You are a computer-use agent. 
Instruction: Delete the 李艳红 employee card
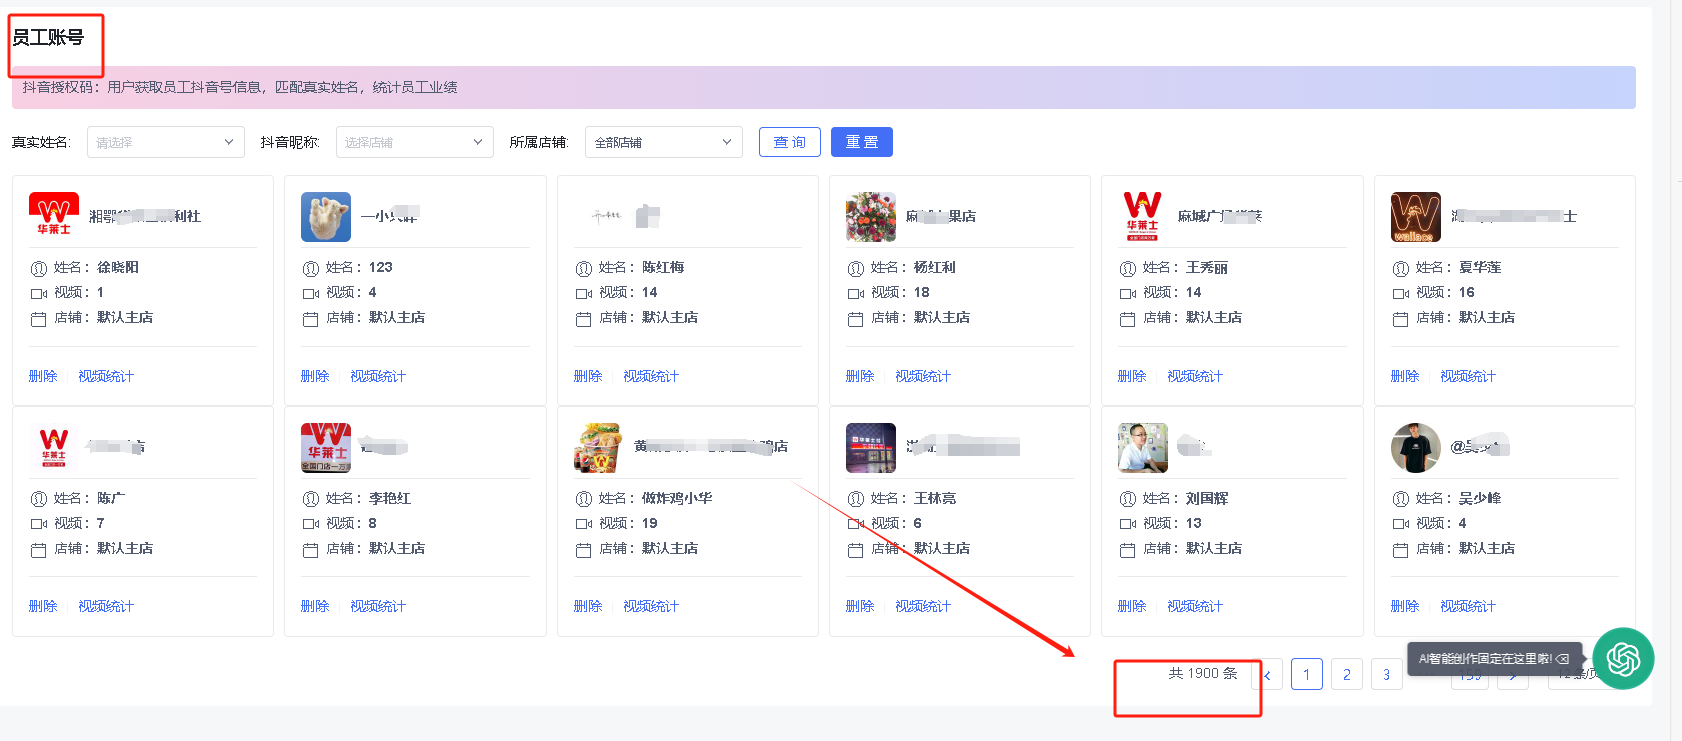click(315, 606)
